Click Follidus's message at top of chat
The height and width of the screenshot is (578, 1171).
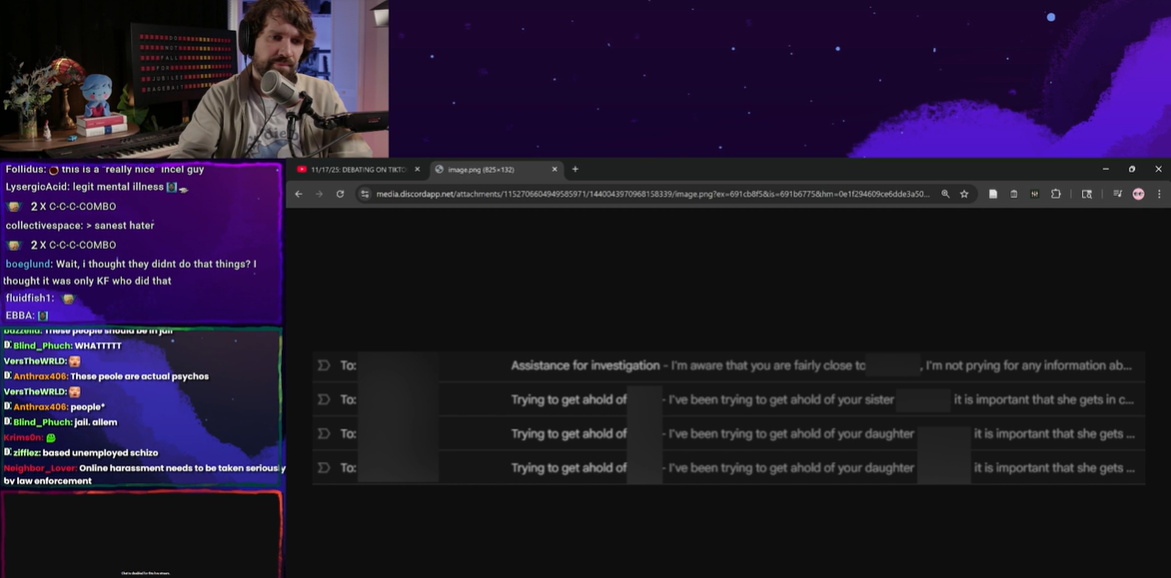[105, 170]
